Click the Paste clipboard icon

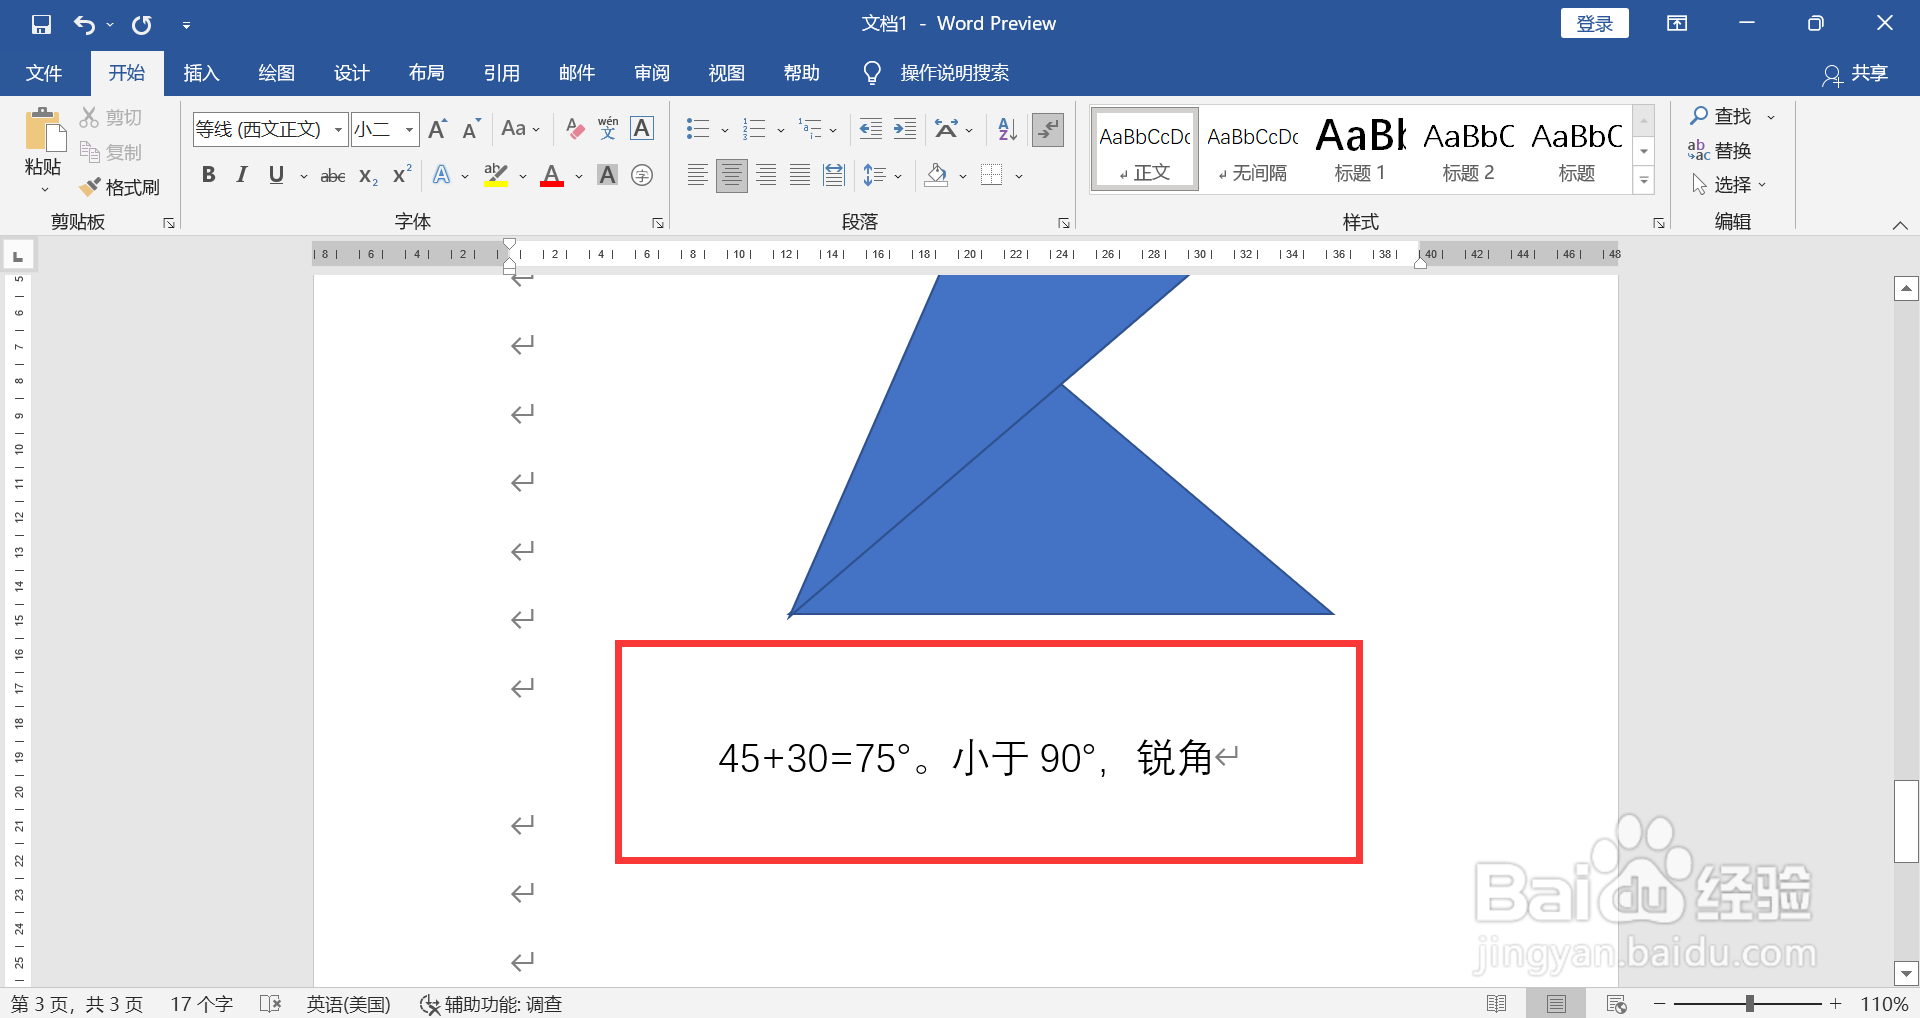coord(43,131)
